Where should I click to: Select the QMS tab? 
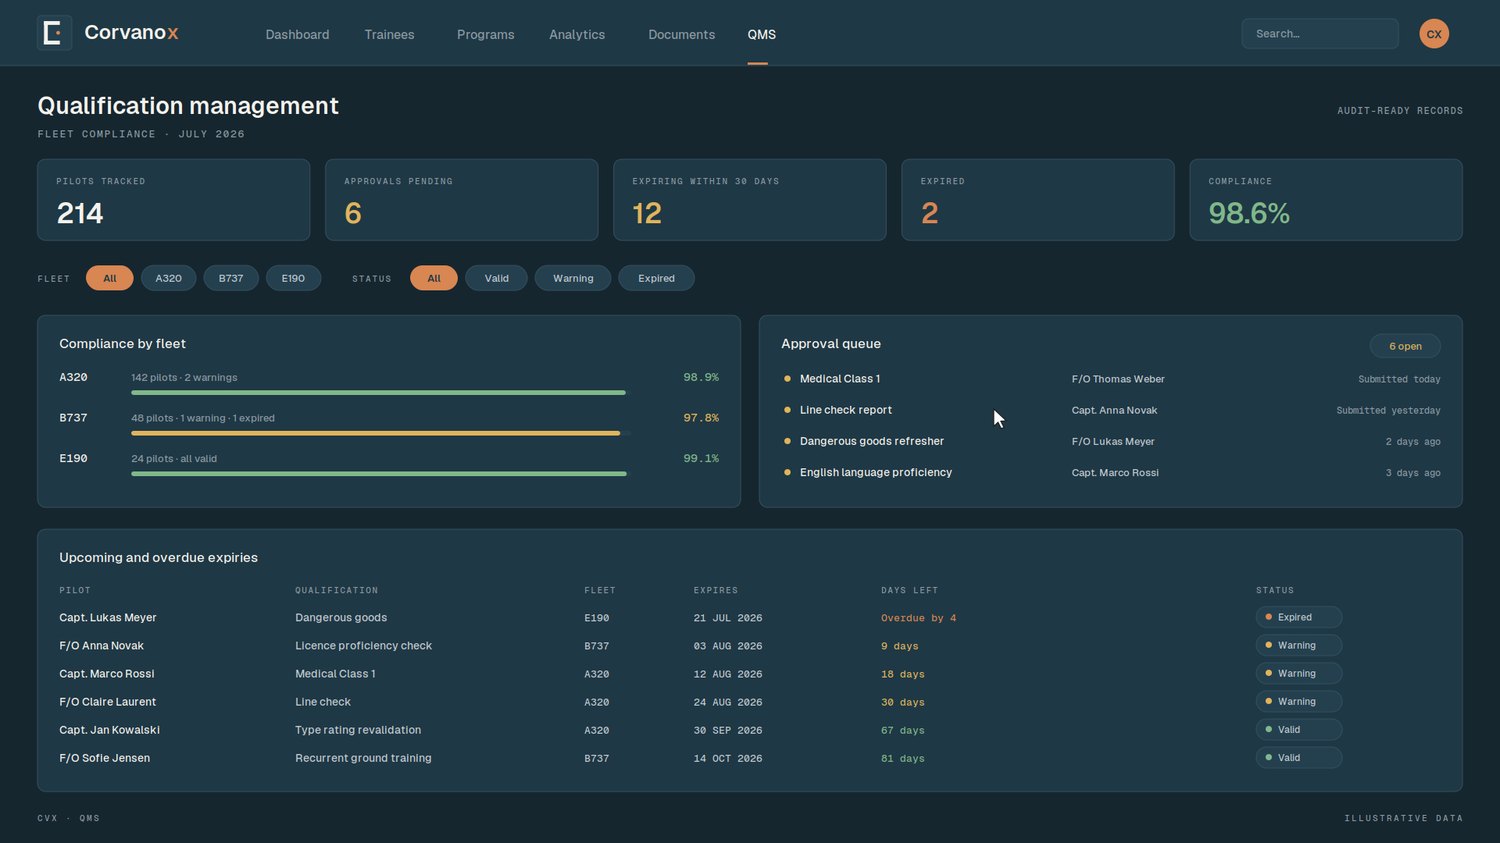pos(761,34)
